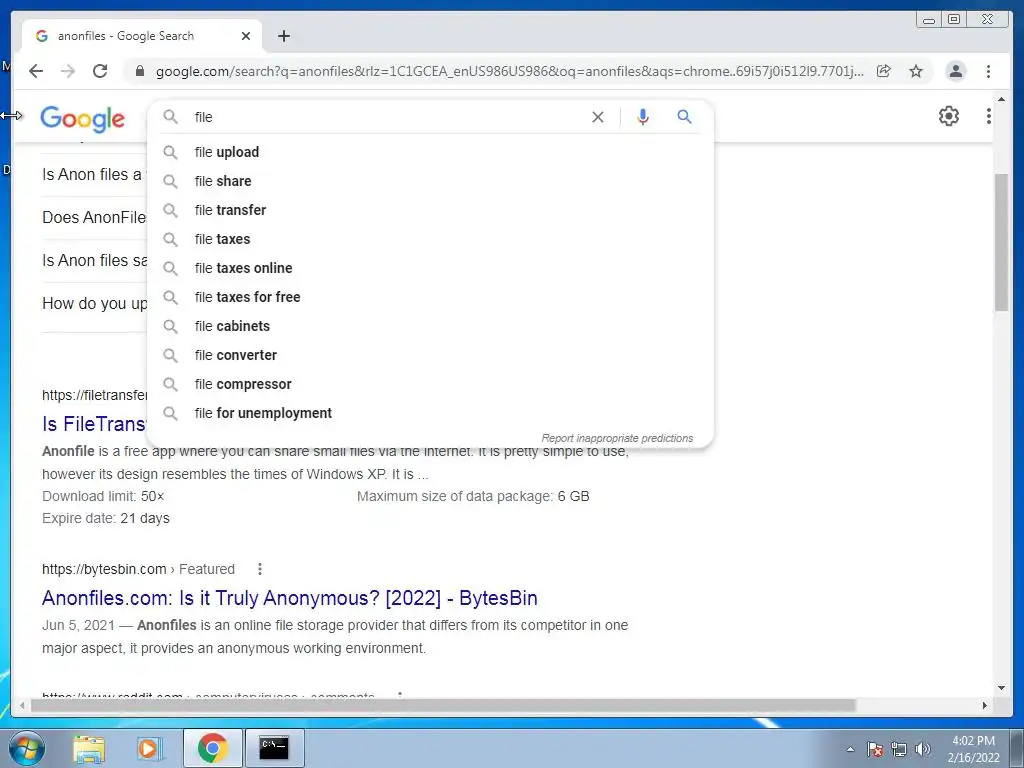
Task: Expand the 'Is Anon files sa' question
Action: tap(95, 261)
